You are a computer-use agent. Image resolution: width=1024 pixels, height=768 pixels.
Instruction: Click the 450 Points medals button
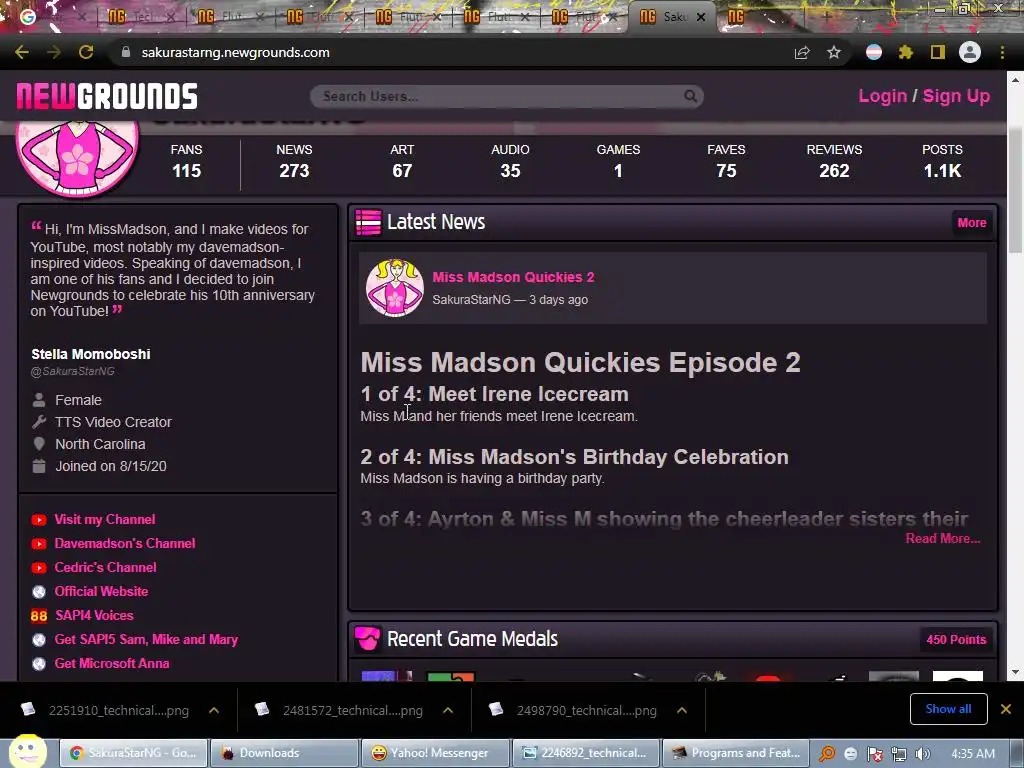[956, 639]
